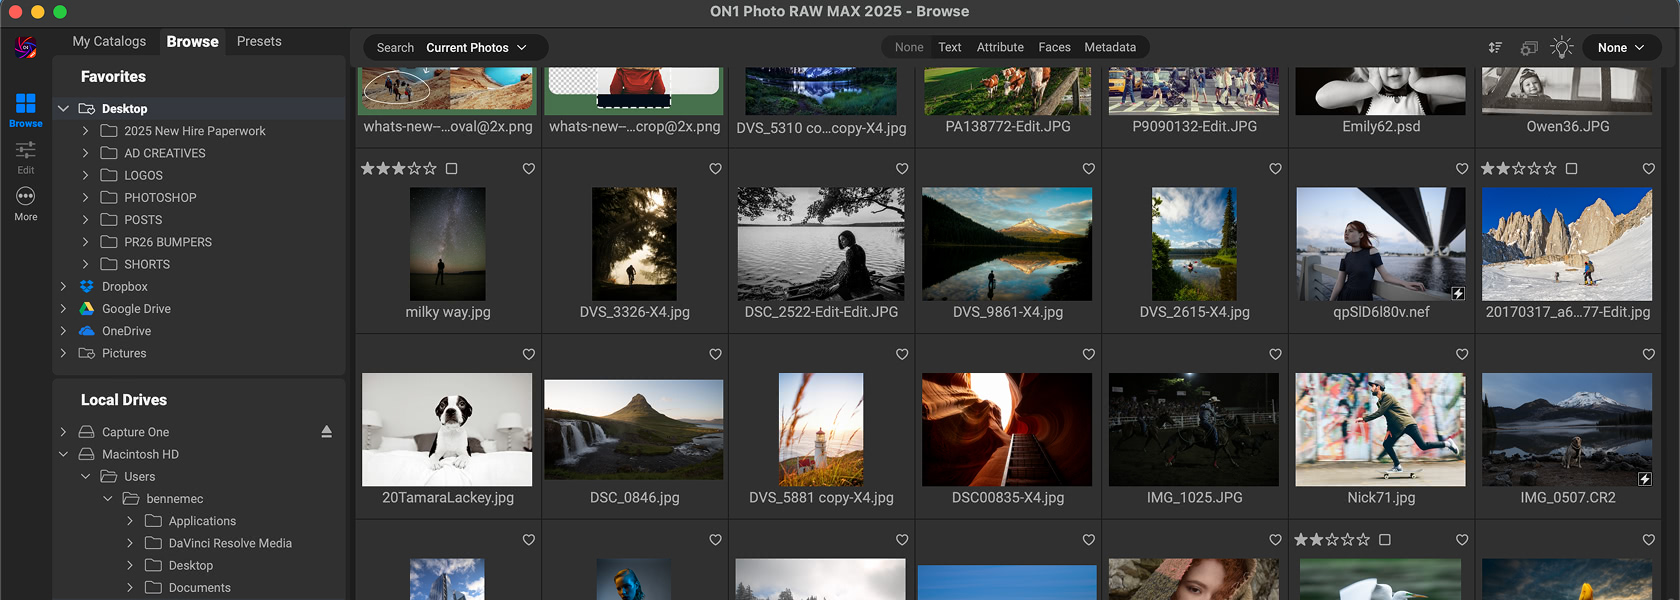
Task: Open the batch settings stacked-windows icon
Action: coord(1529,48)
